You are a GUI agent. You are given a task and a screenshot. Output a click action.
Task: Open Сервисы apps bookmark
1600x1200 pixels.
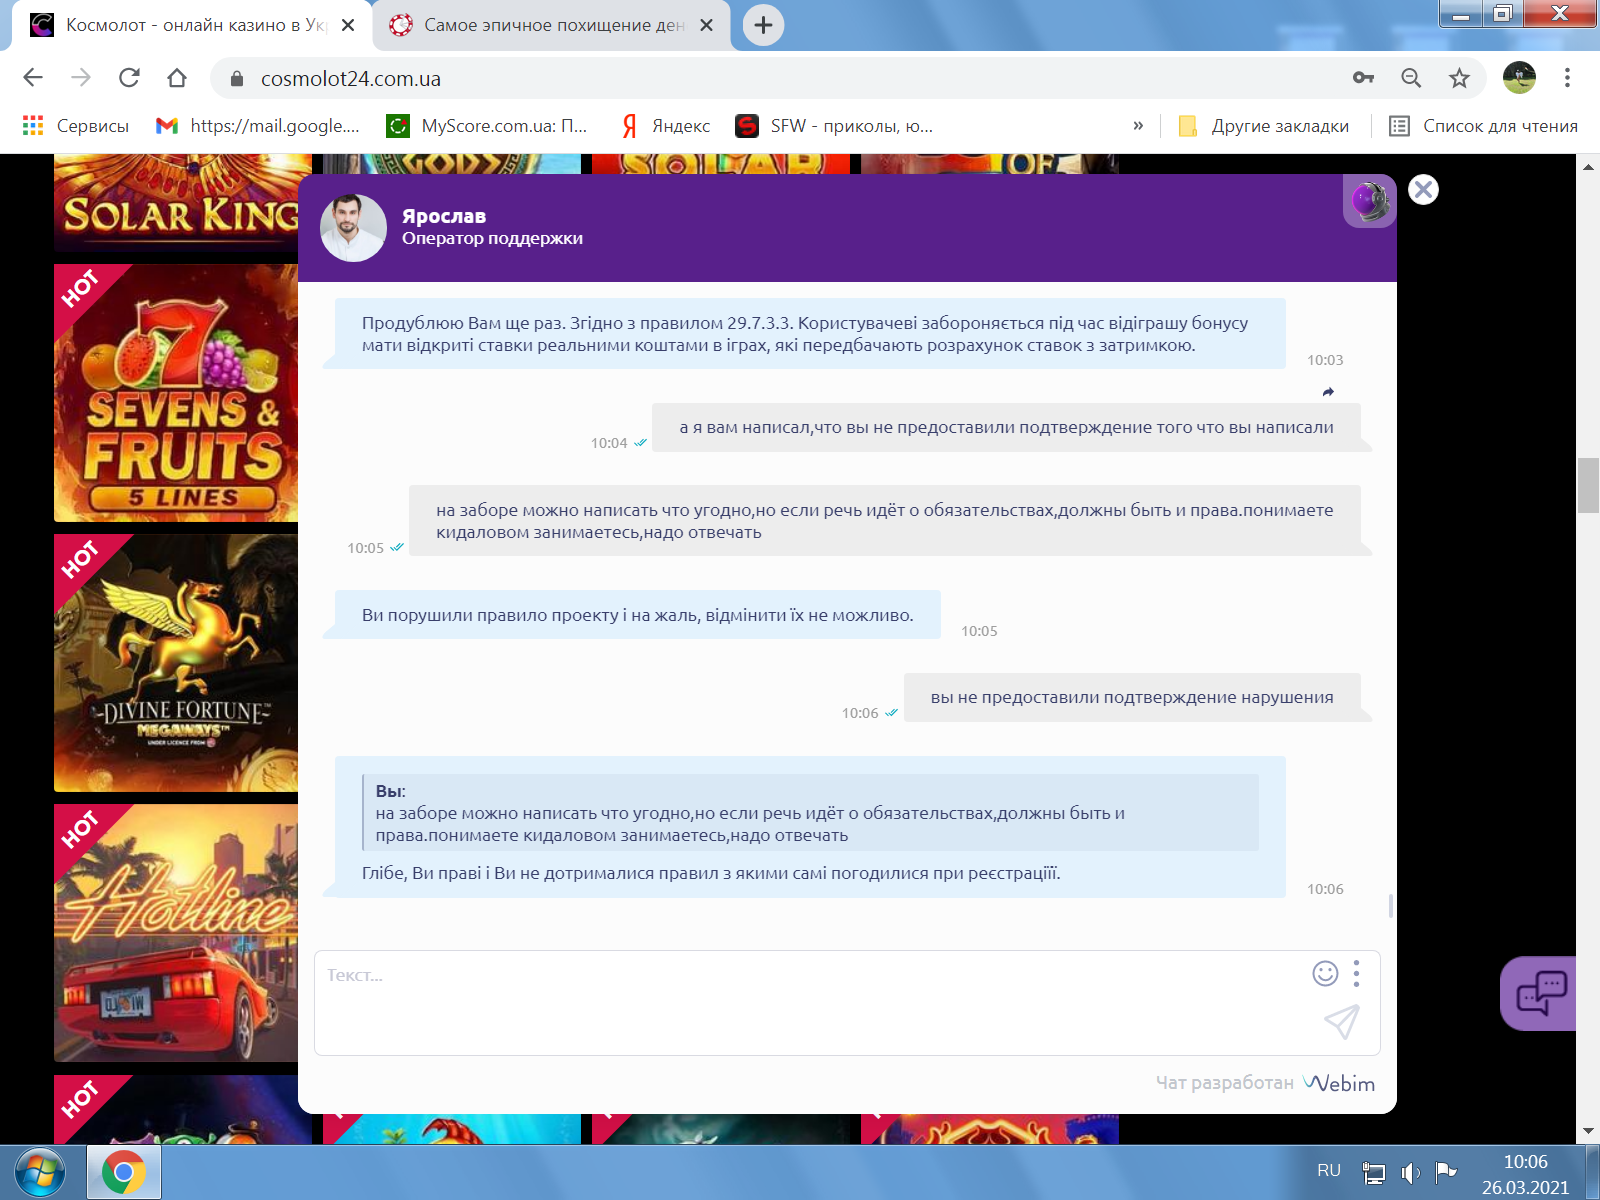coord(76,126)
